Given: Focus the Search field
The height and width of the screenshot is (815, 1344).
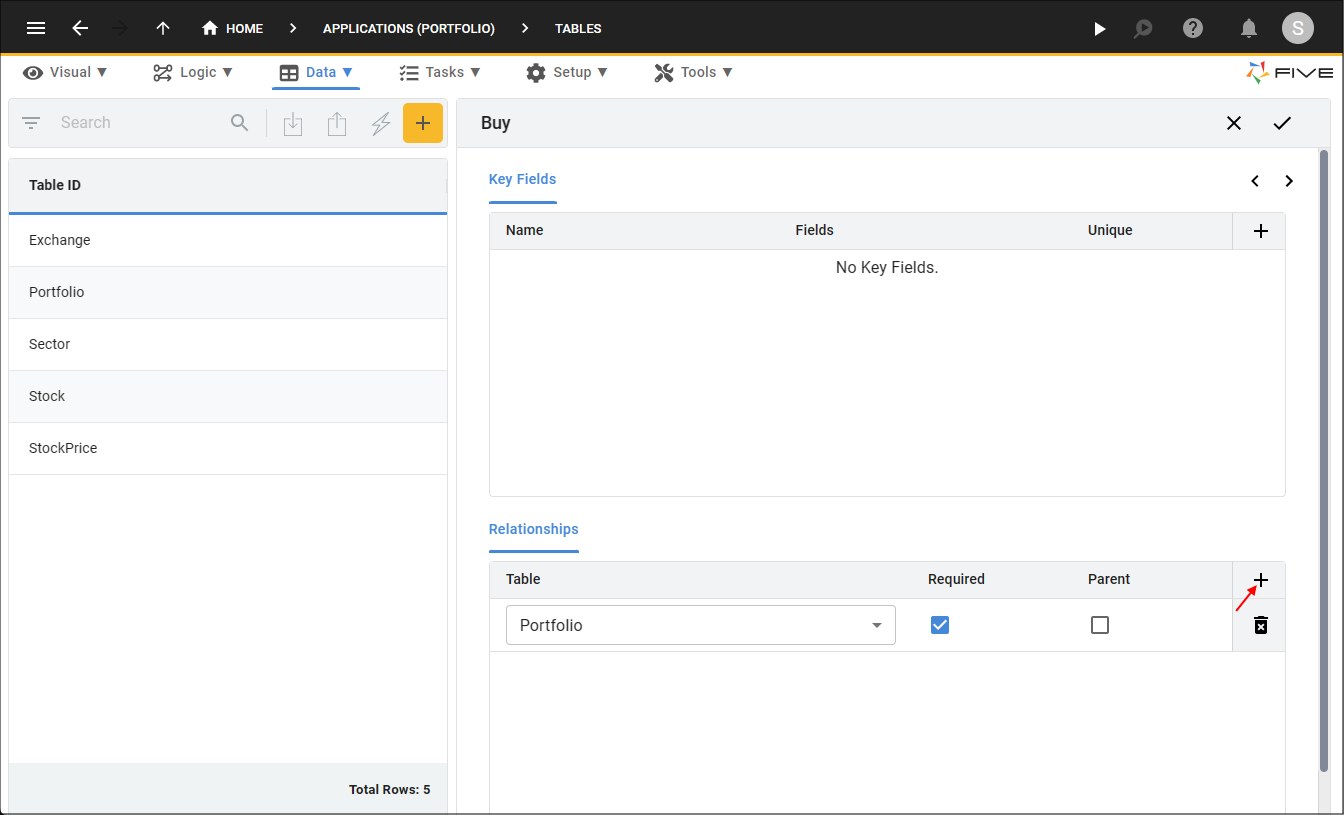Looking at the screenshot, I should click(140, 123).
